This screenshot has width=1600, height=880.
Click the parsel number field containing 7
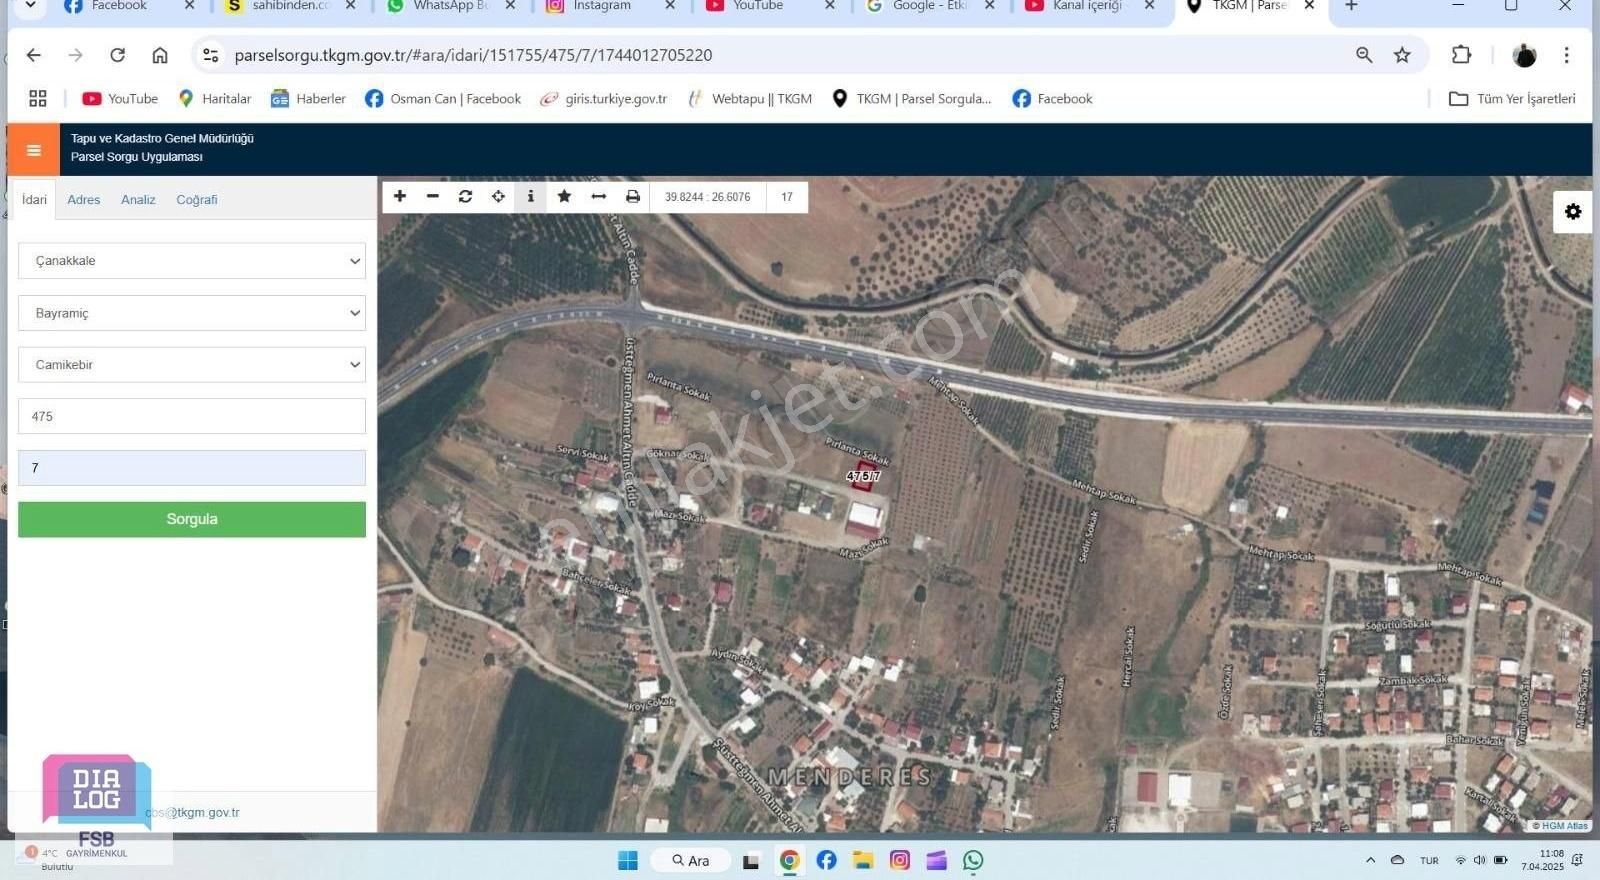192,469
